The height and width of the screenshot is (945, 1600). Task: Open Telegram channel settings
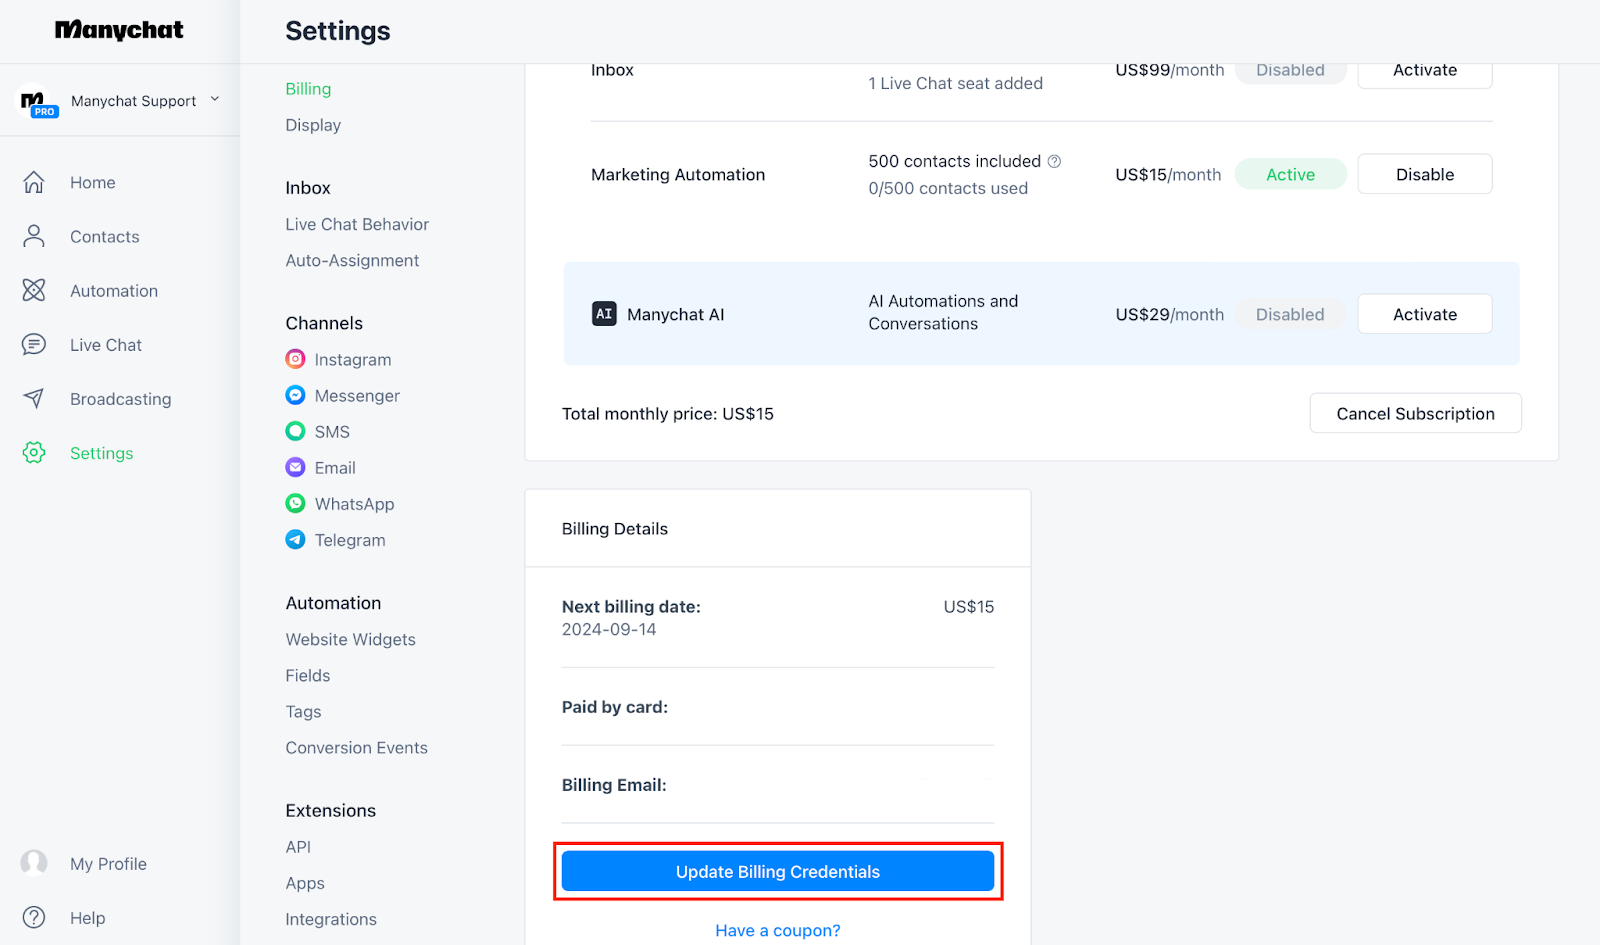350,539
